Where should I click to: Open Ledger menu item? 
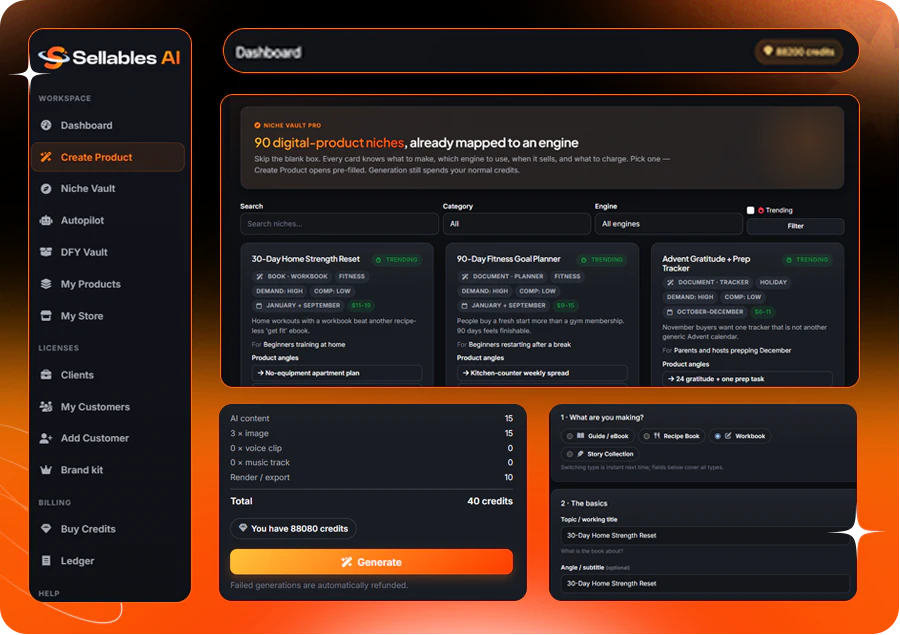(x=108, y=561)
